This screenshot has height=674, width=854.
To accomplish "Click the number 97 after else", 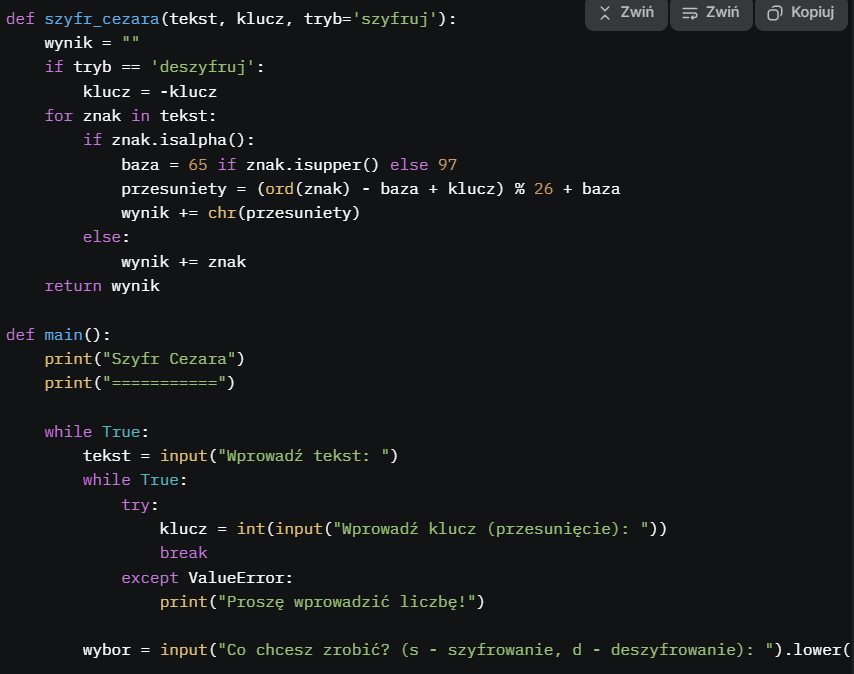I will pyautogui.click(x=447, y=164).
